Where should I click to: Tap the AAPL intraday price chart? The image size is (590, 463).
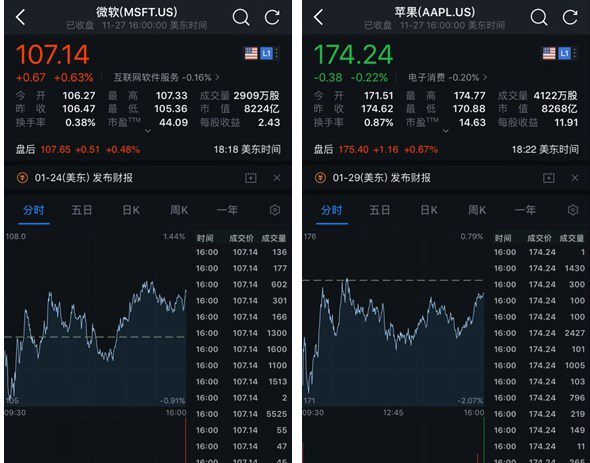click(394, 320)
